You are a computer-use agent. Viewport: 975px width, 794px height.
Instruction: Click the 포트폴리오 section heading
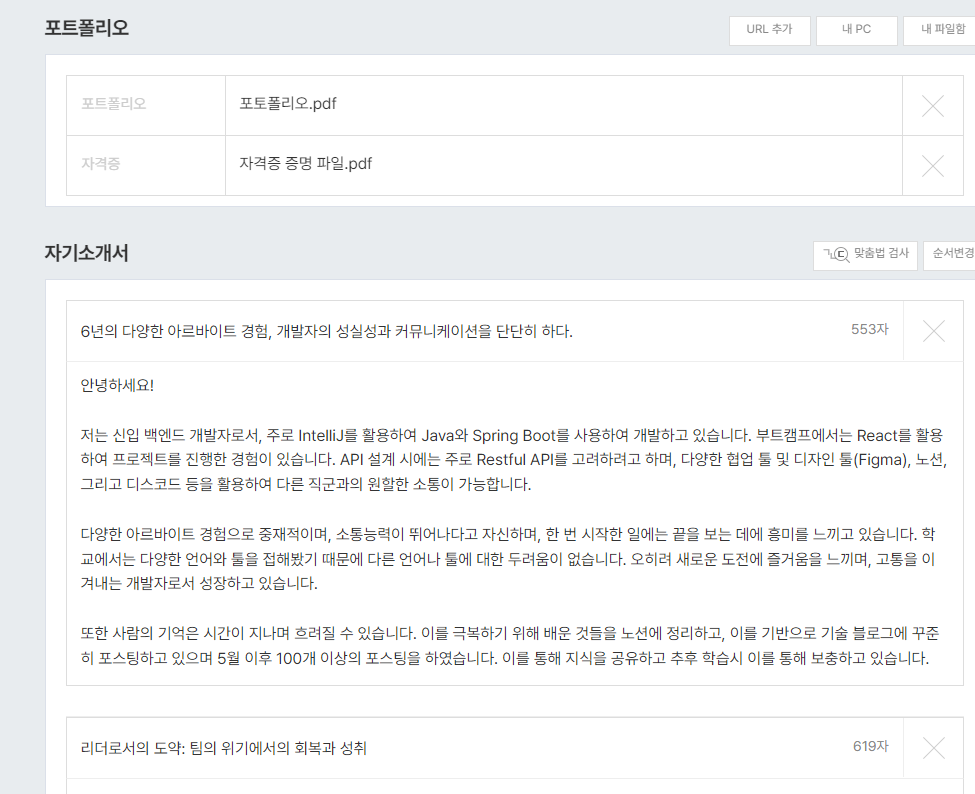[86, 28]
